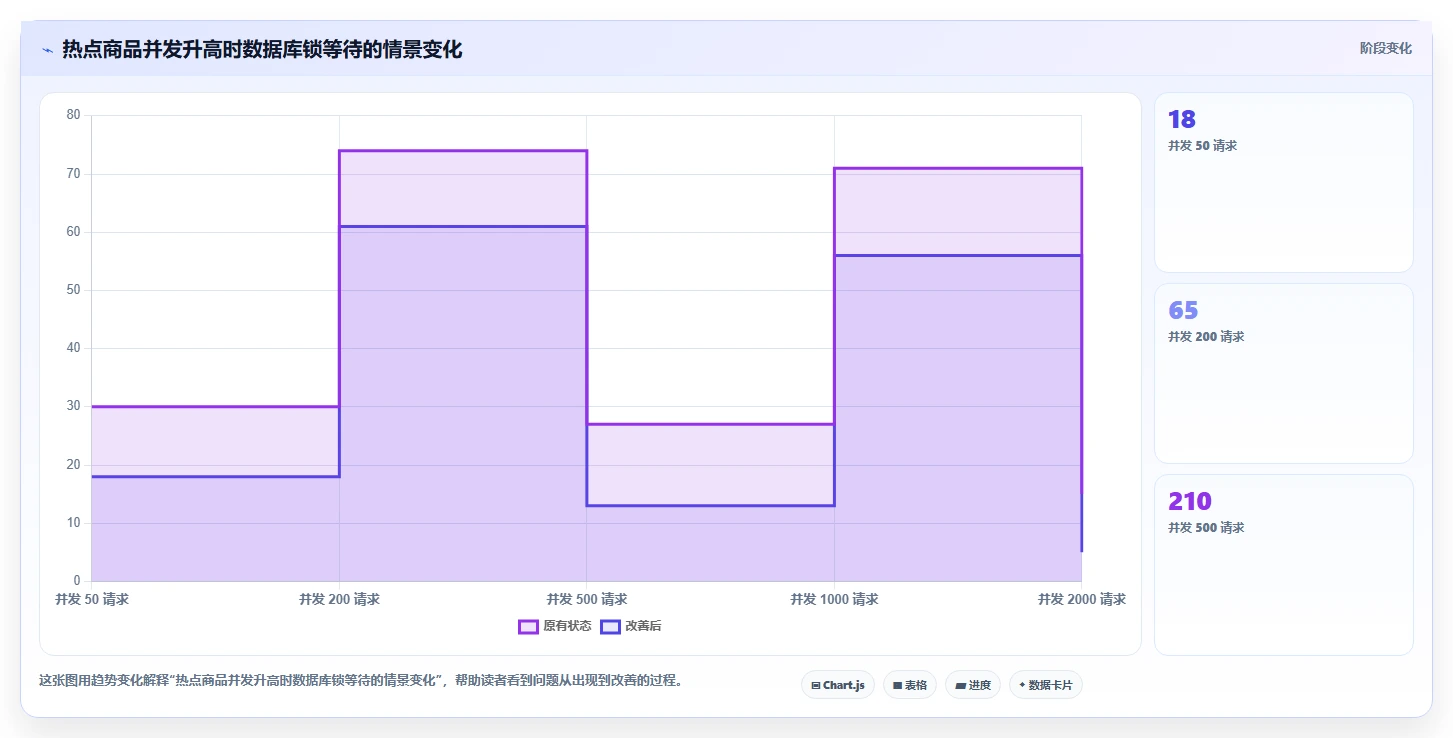Click the x-axis label 并发 50 请求
The height and width of the screenshot is (738, 1453).
pyautogui.click(x=92, y=599)
